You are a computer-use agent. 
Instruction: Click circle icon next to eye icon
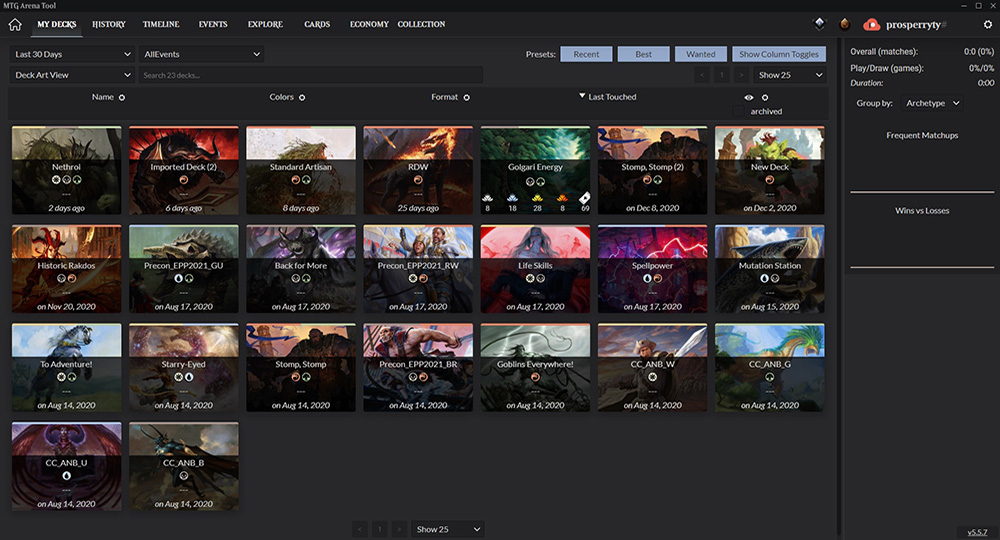[765, 98]
